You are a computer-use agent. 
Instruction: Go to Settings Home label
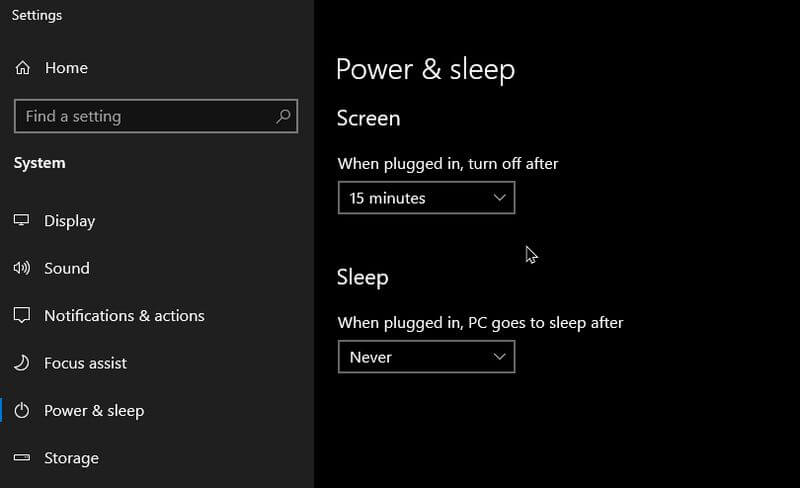pos(66,68)
